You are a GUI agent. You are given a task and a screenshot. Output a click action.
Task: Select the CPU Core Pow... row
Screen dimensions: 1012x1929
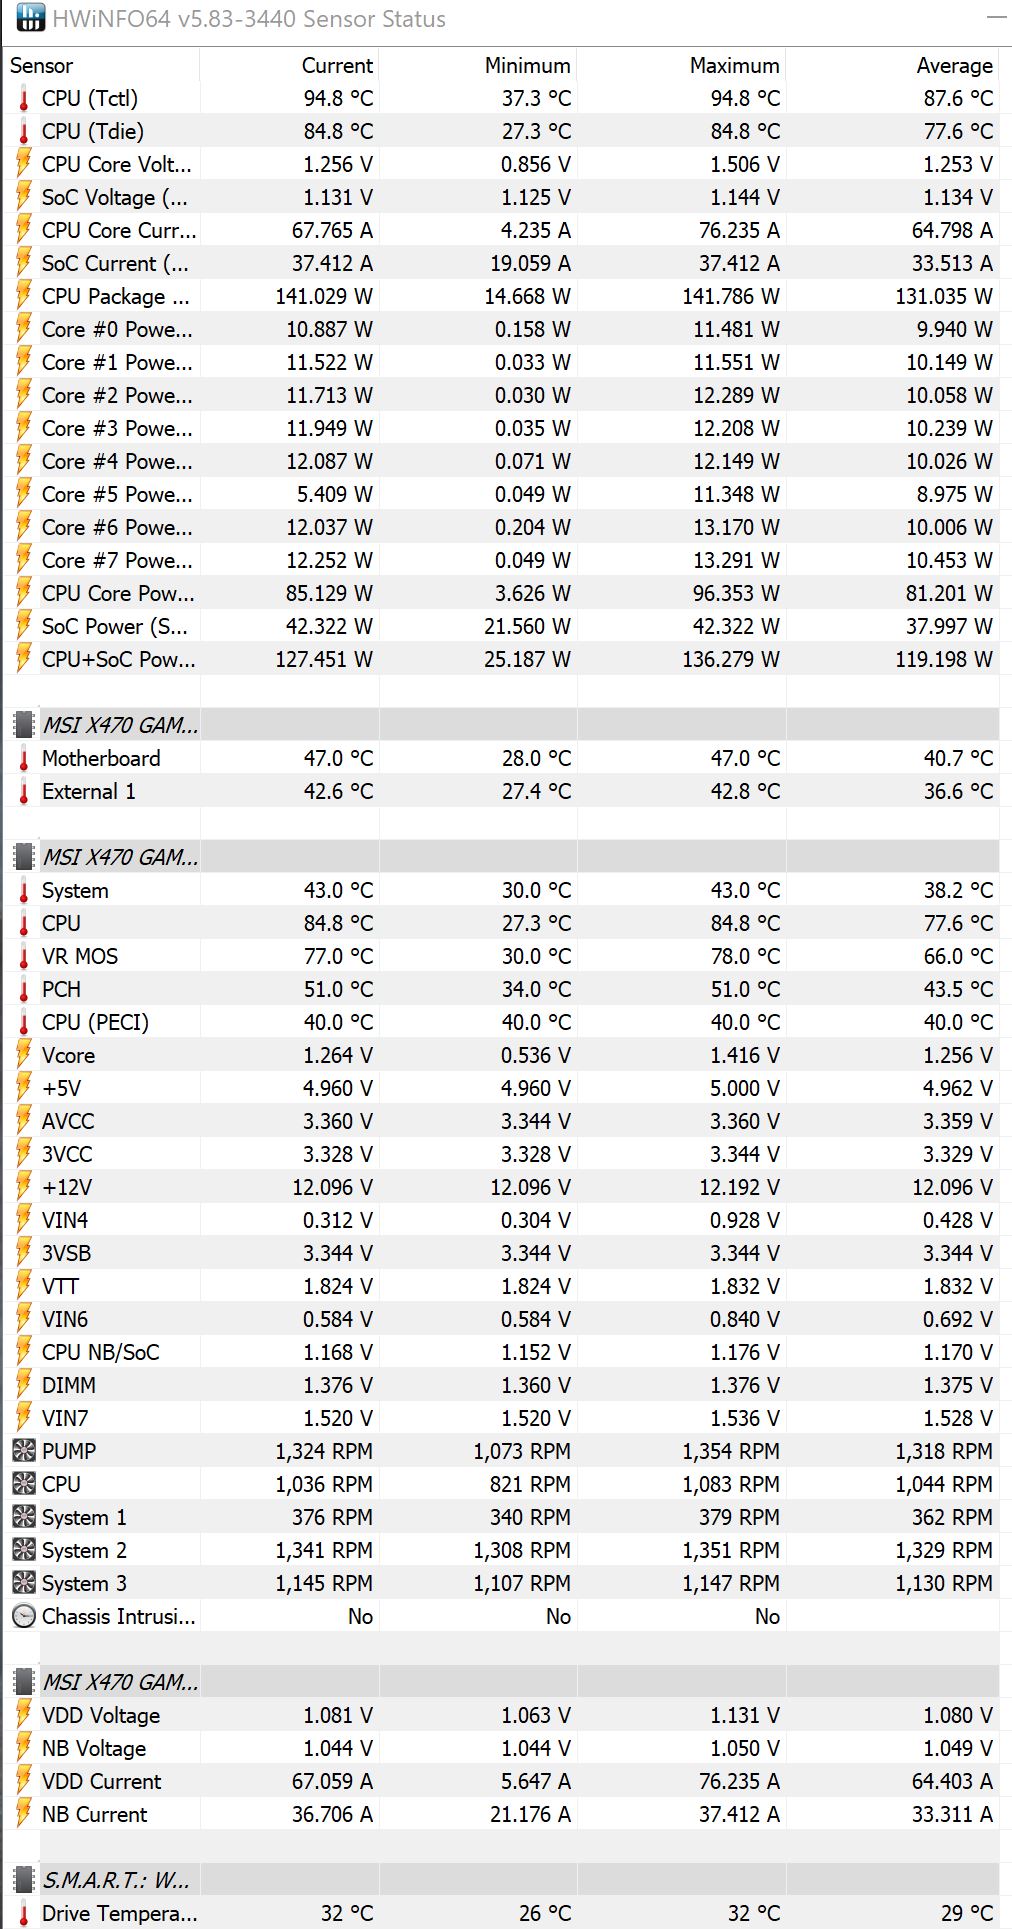coord(501,593)
